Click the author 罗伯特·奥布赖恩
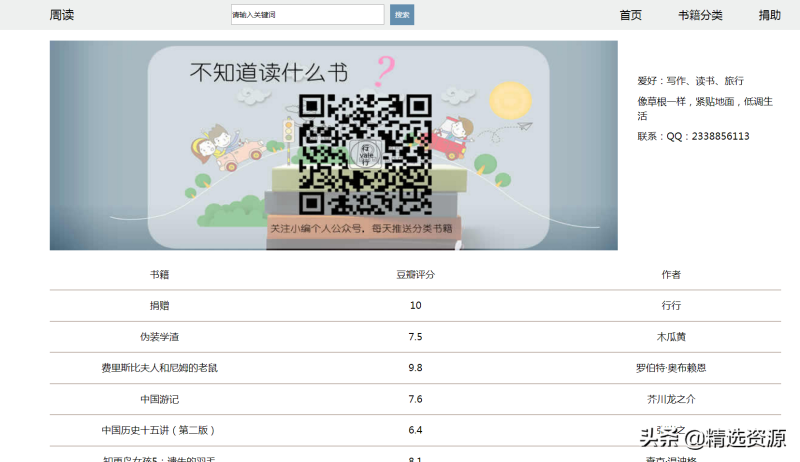Image resolution: width=800 pixels, height=462 pixels. pyautogui.click(x=671, y=368)
